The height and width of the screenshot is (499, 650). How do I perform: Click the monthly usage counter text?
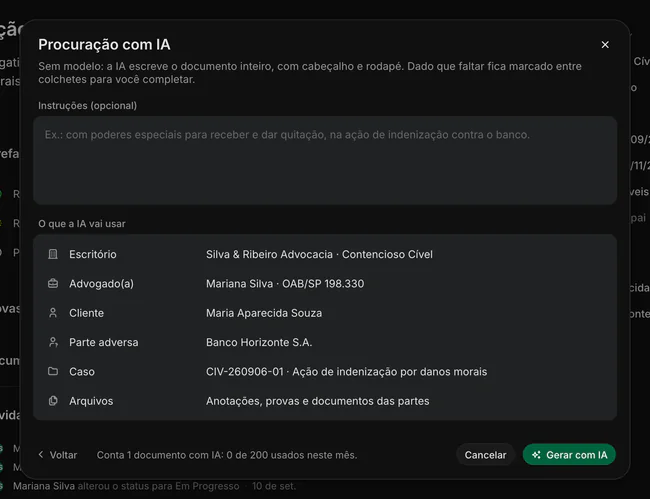(x=227, y=455)
